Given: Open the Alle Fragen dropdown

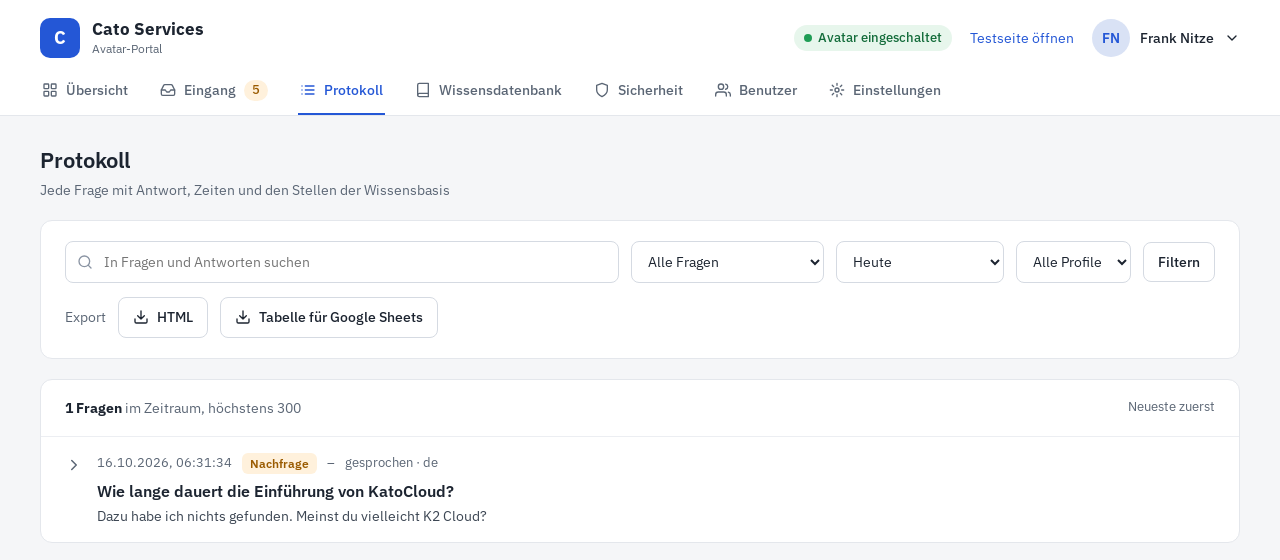Looking at the screenshot, I should 727,262.
